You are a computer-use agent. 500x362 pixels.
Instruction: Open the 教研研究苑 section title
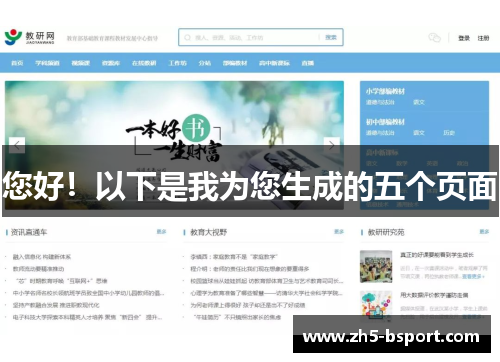[386, 232]
